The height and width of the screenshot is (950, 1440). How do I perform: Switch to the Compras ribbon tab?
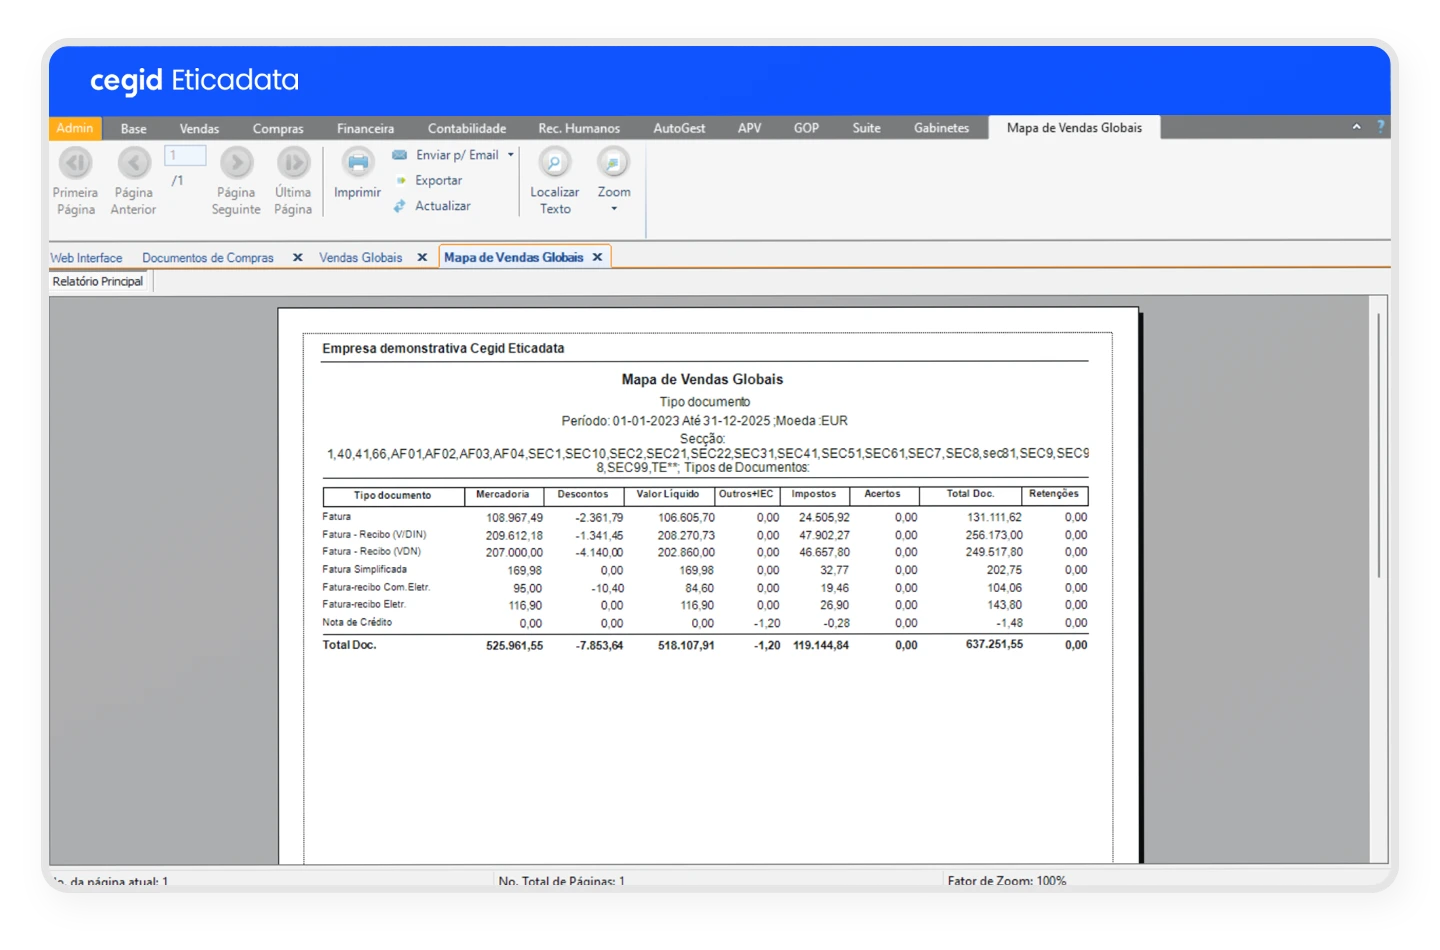pos(278,128)
